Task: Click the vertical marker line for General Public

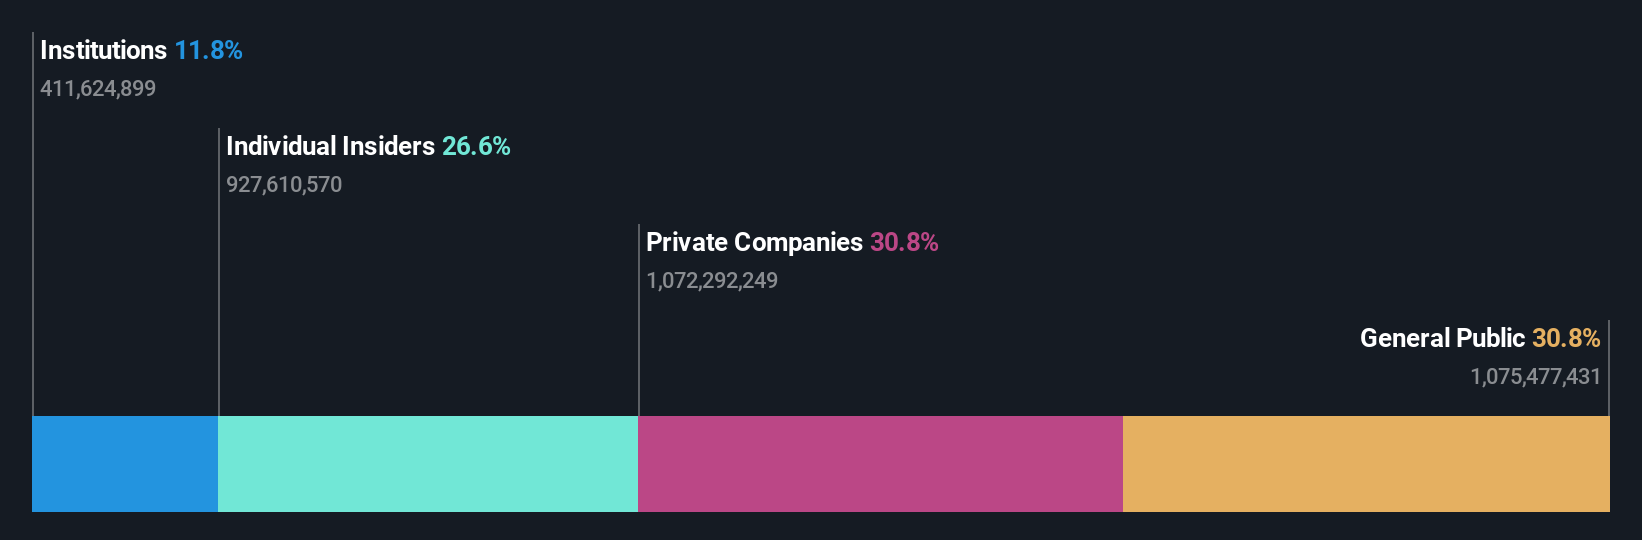Action: 1609,368
